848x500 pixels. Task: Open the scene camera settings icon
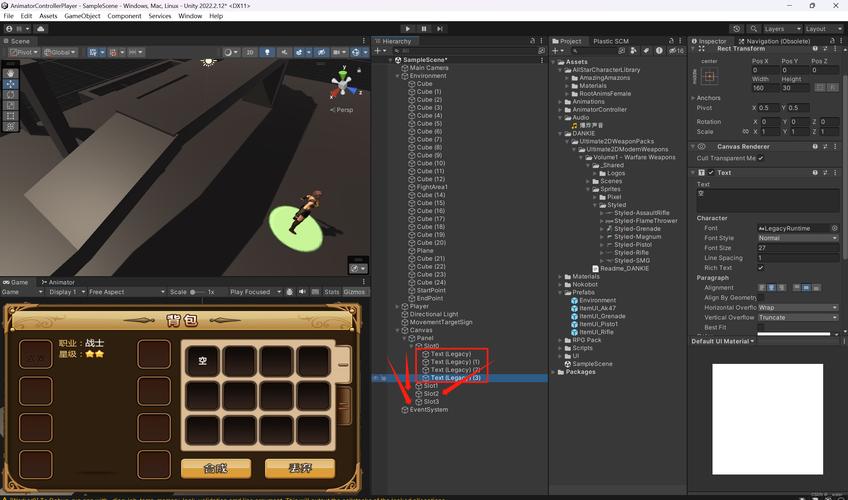pyautogui.click(x=339, y=52)
